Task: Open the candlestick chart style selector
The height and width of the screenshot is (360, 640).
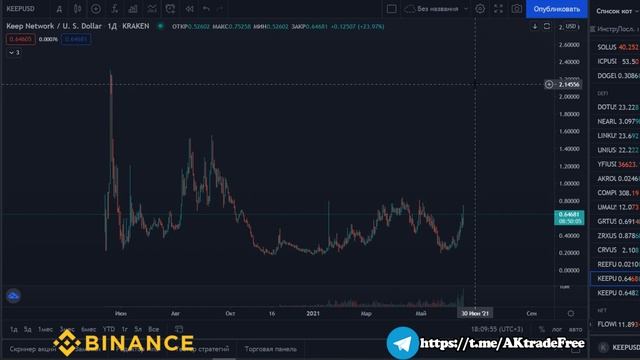Action: click(77, 9)
